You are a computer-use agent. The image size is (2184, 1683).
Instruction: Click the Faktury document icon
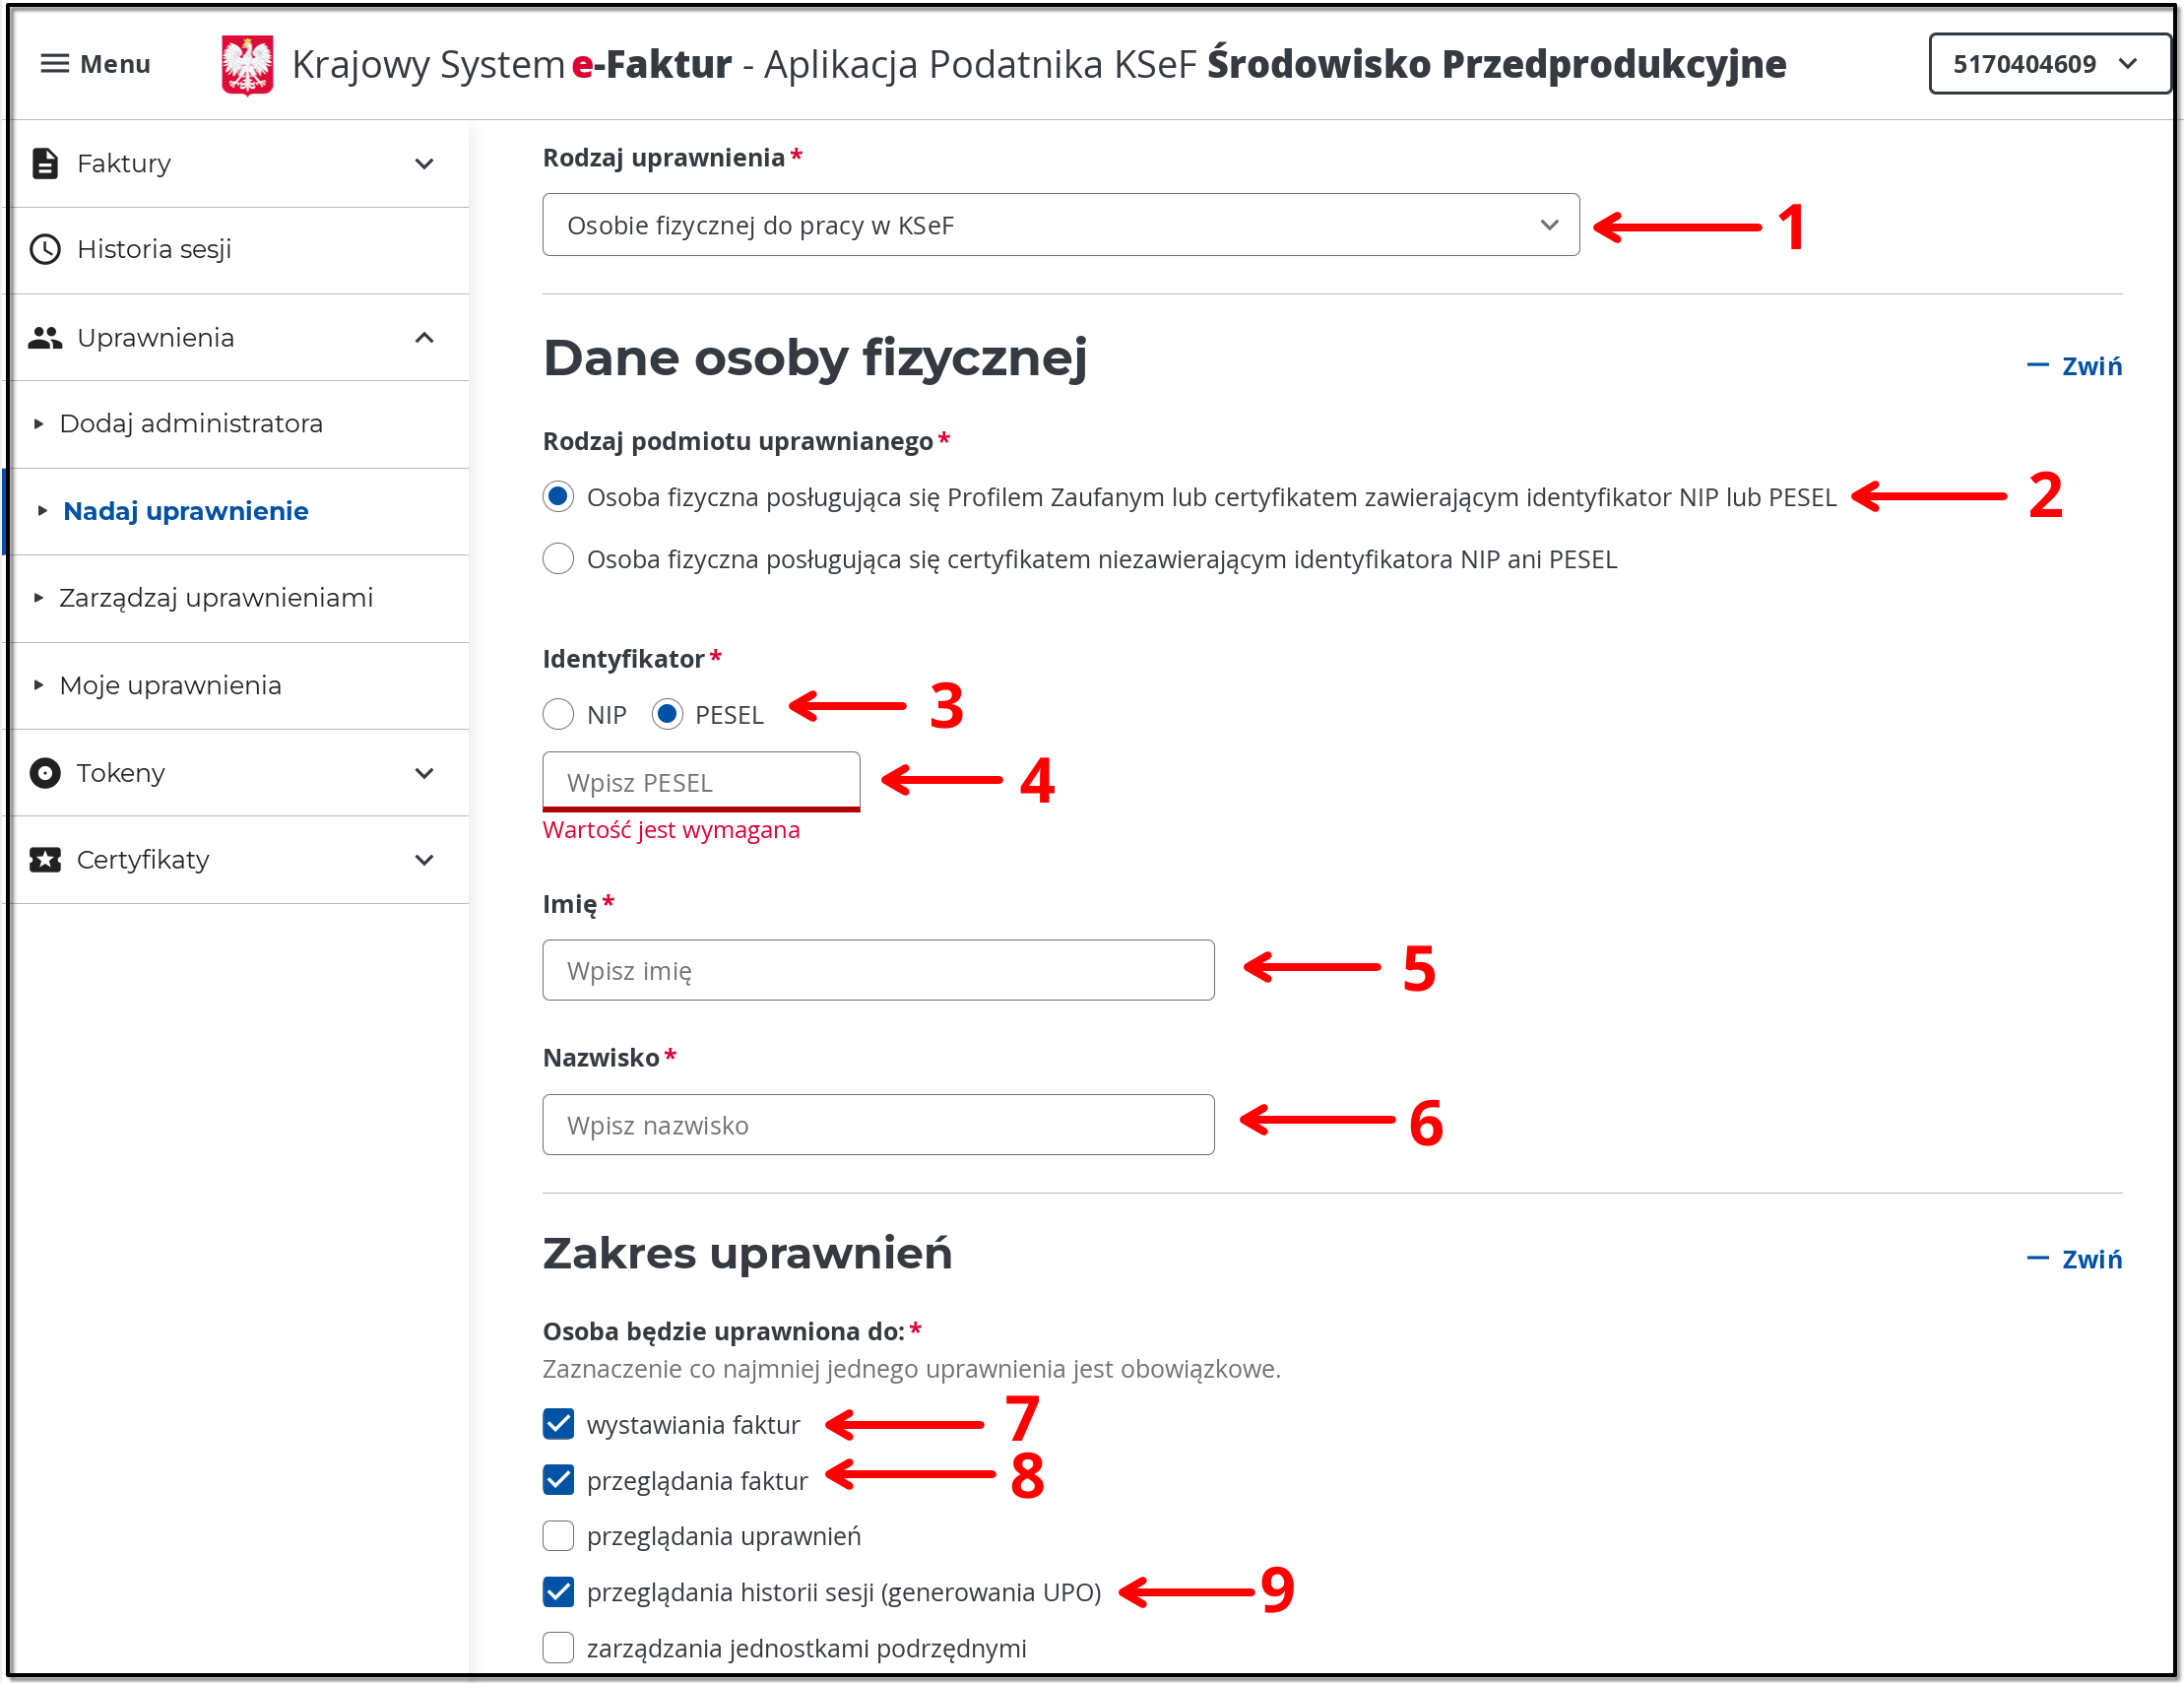[x=45, y=163]
